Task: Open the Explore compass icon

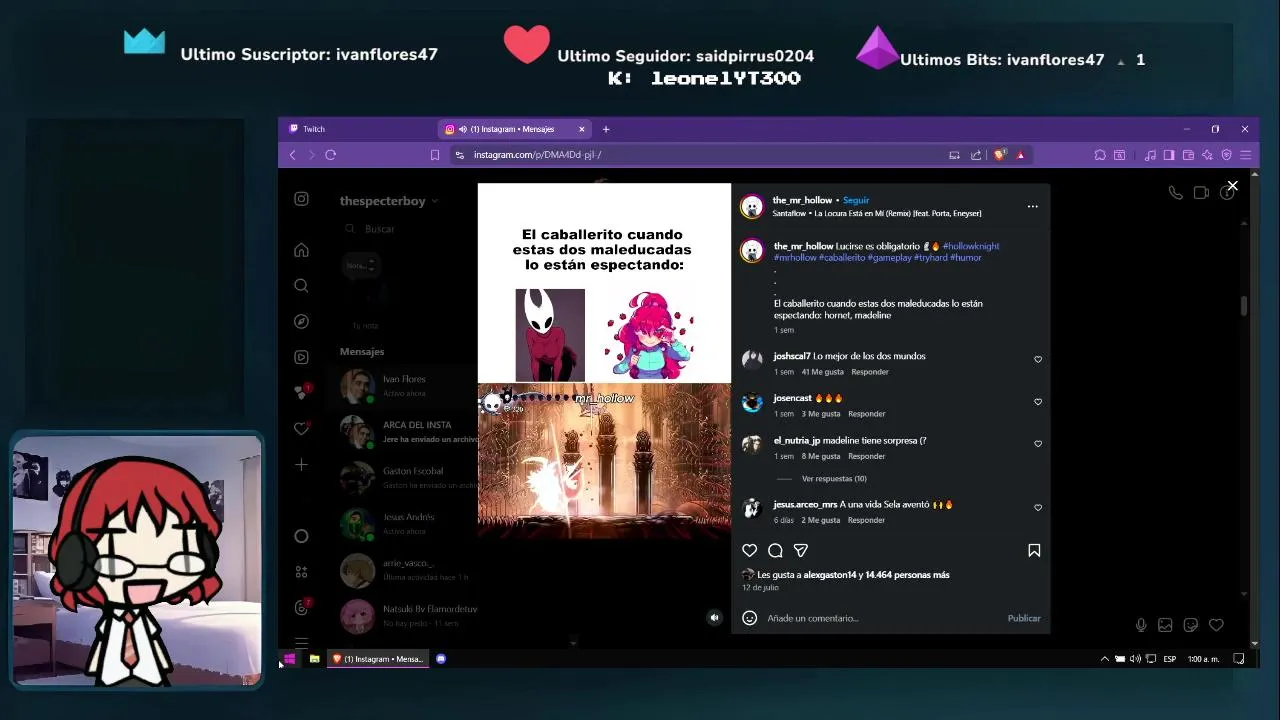Action: pyautogui.click(x=301, y=321)
